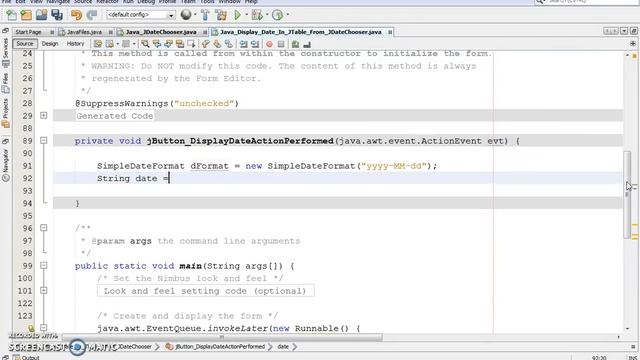
Task: Open the Files side panel
Action: pos(5,83)
